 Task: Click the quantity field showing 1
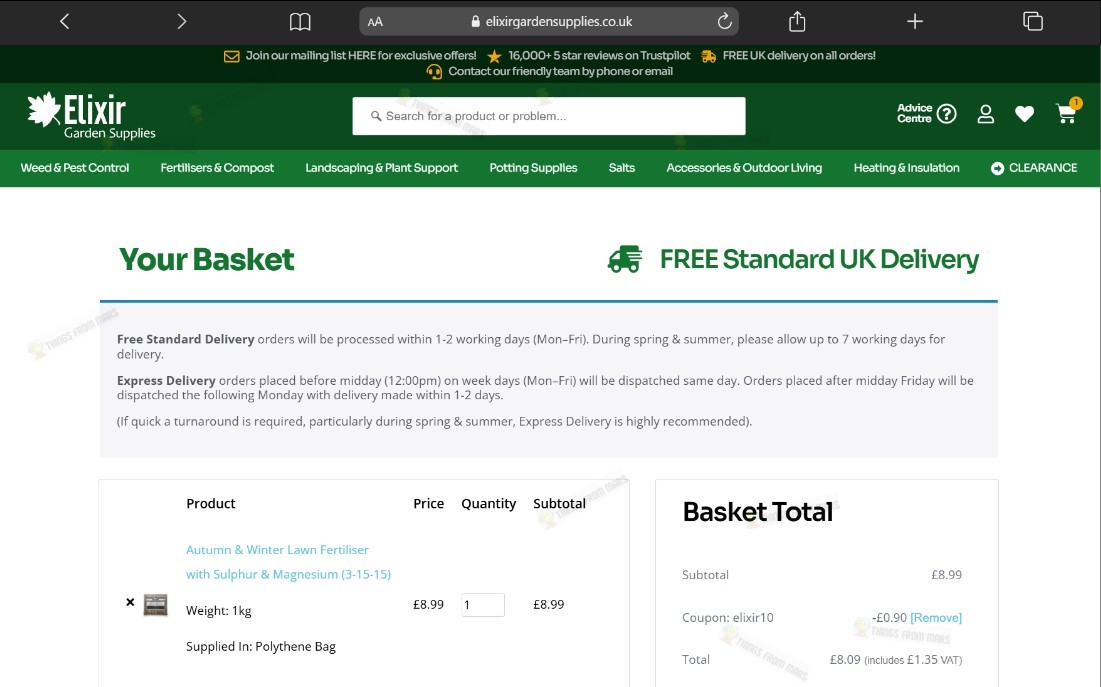click(x=482, y=605)
